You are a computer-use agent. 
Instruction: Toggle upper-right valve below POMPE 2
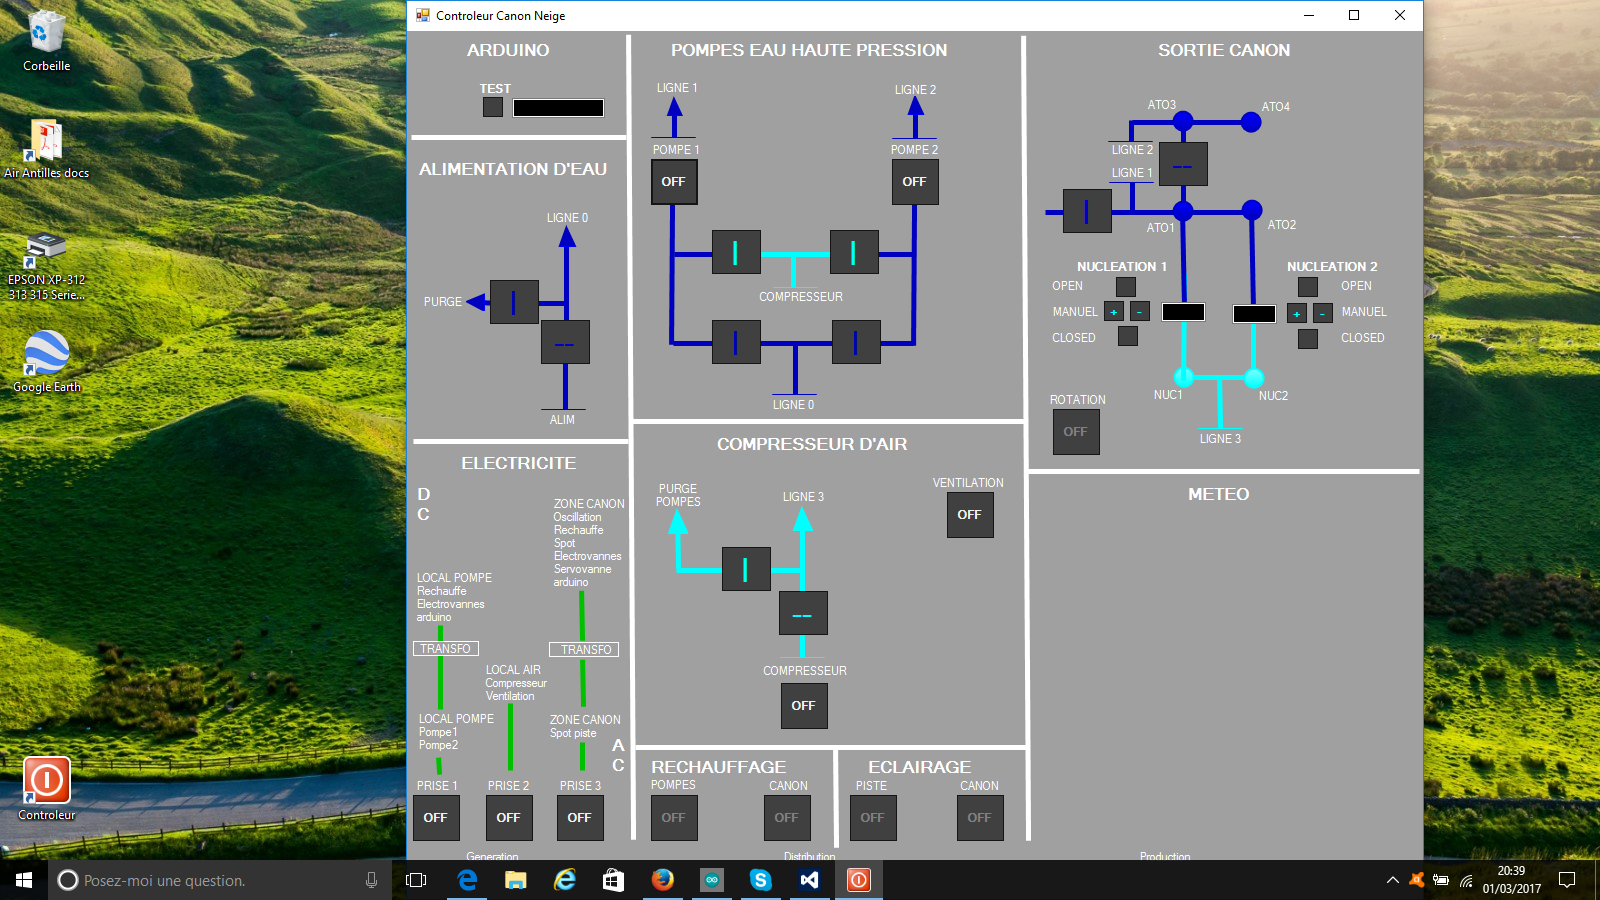coord(854,252)
